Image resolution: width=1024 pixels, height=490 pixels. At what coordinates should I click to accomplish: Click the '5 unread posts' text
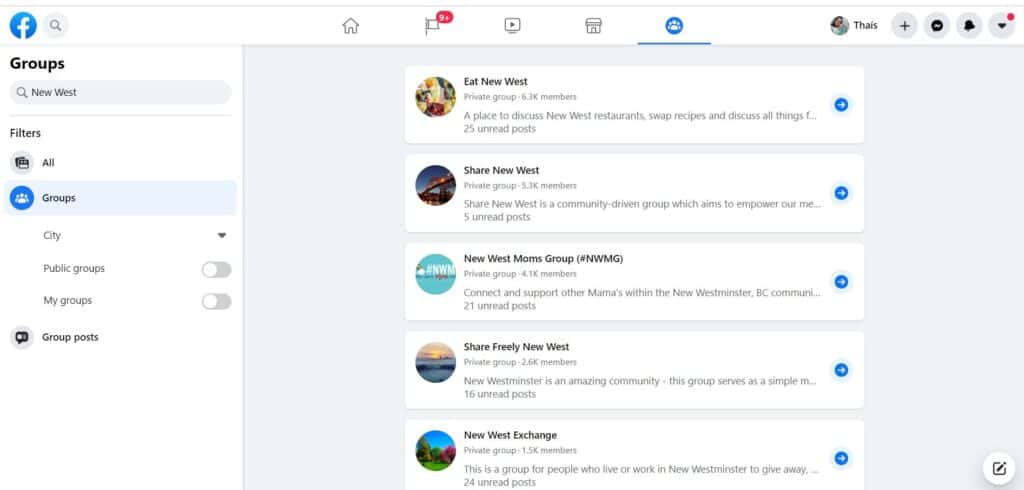pos(497,217)
